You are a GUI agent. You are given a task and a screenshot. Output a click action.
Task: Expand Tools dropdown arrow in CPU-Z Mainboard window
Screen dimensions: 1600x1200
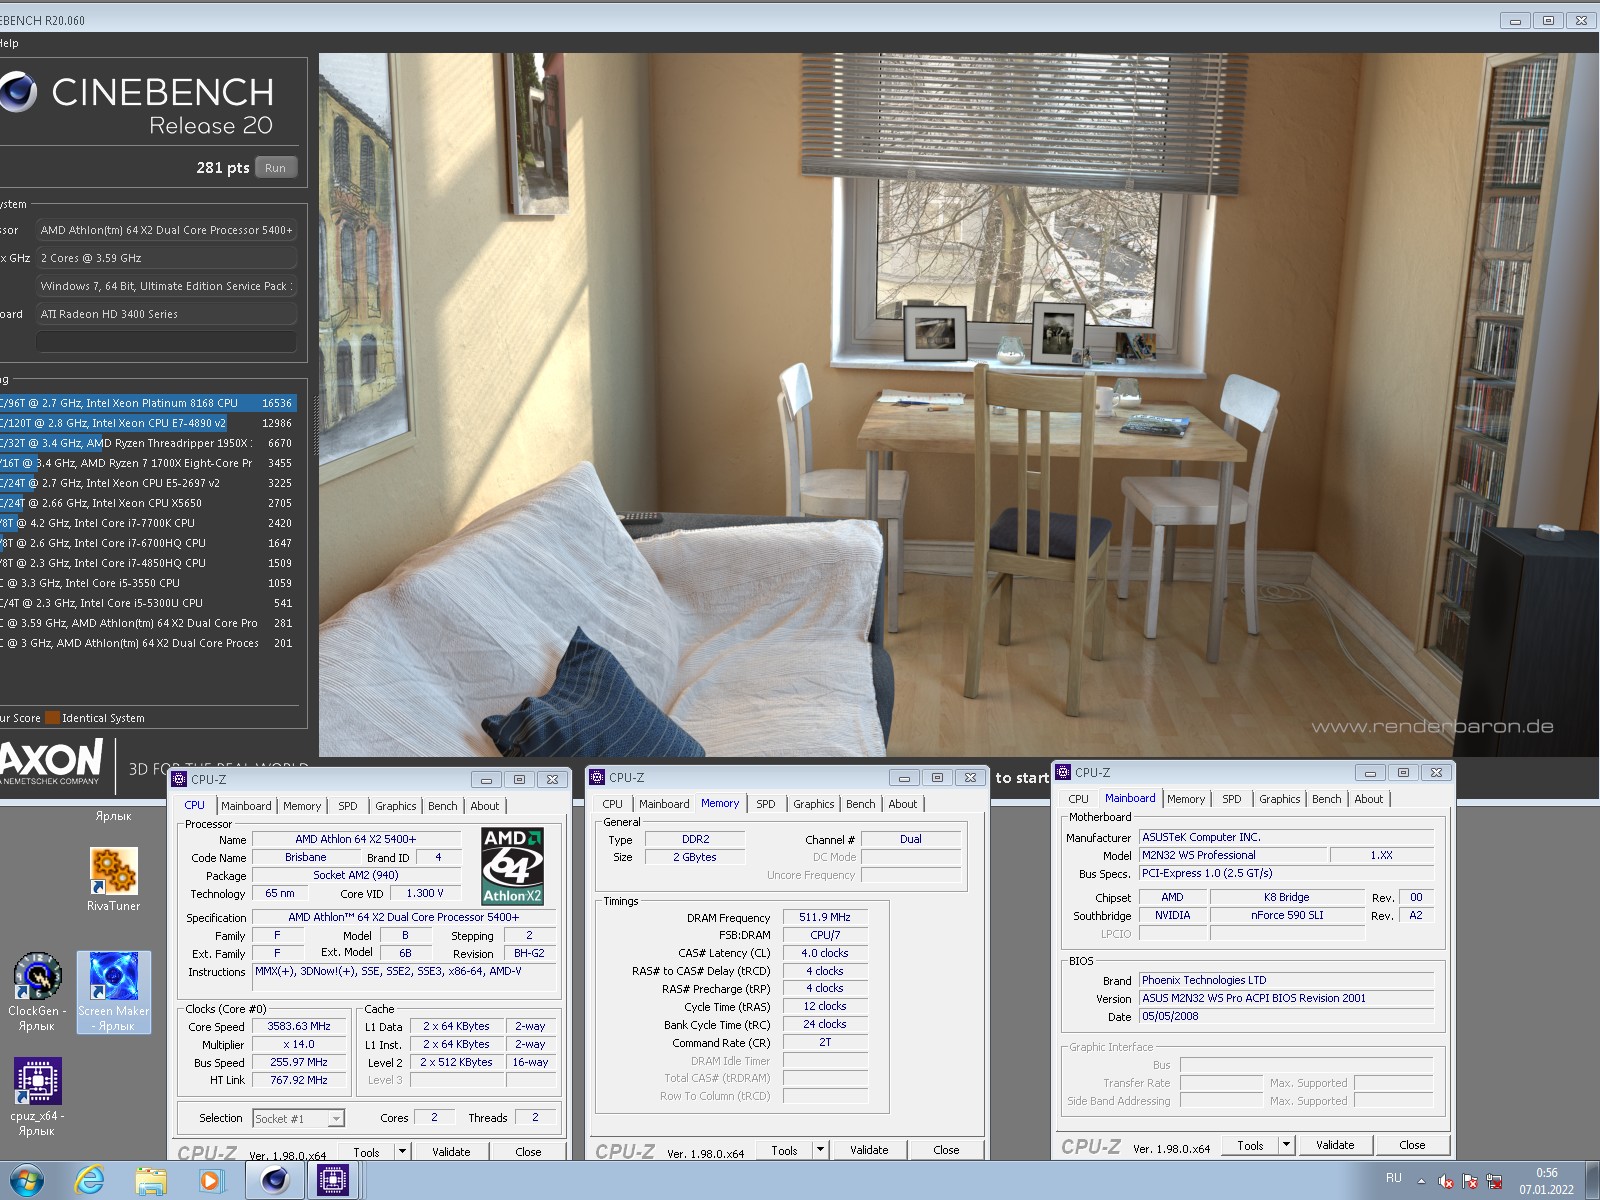pos(1287,1145)
